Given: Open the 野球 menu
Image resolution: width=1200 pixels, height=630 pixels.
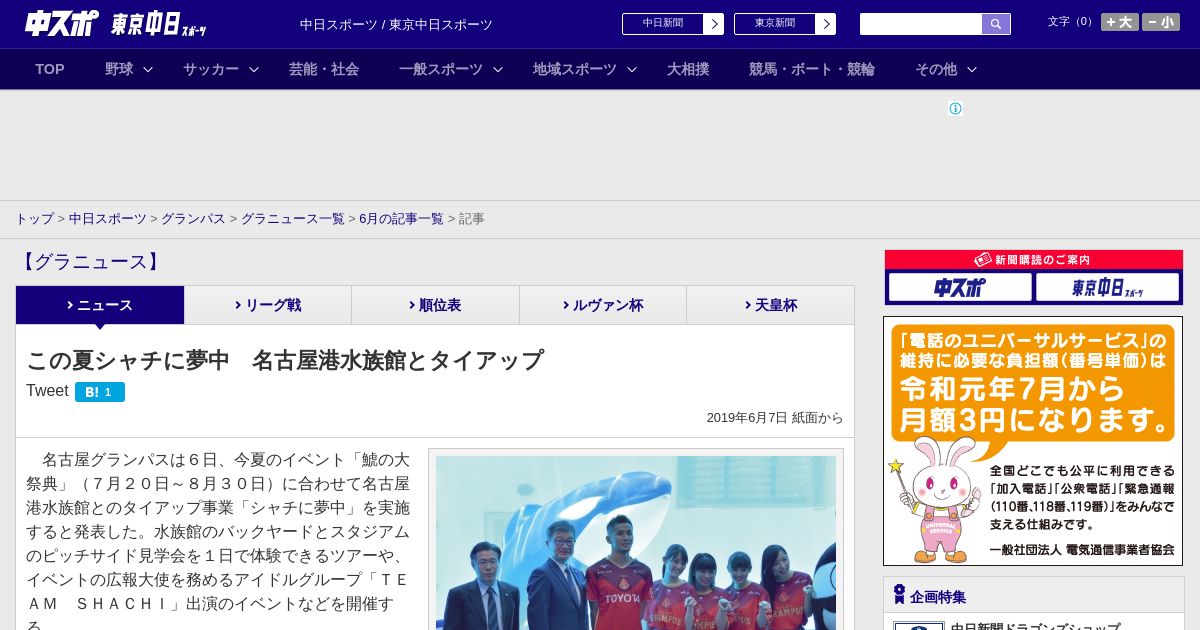Looking at the screenshot, I should [x=119, y=69].
